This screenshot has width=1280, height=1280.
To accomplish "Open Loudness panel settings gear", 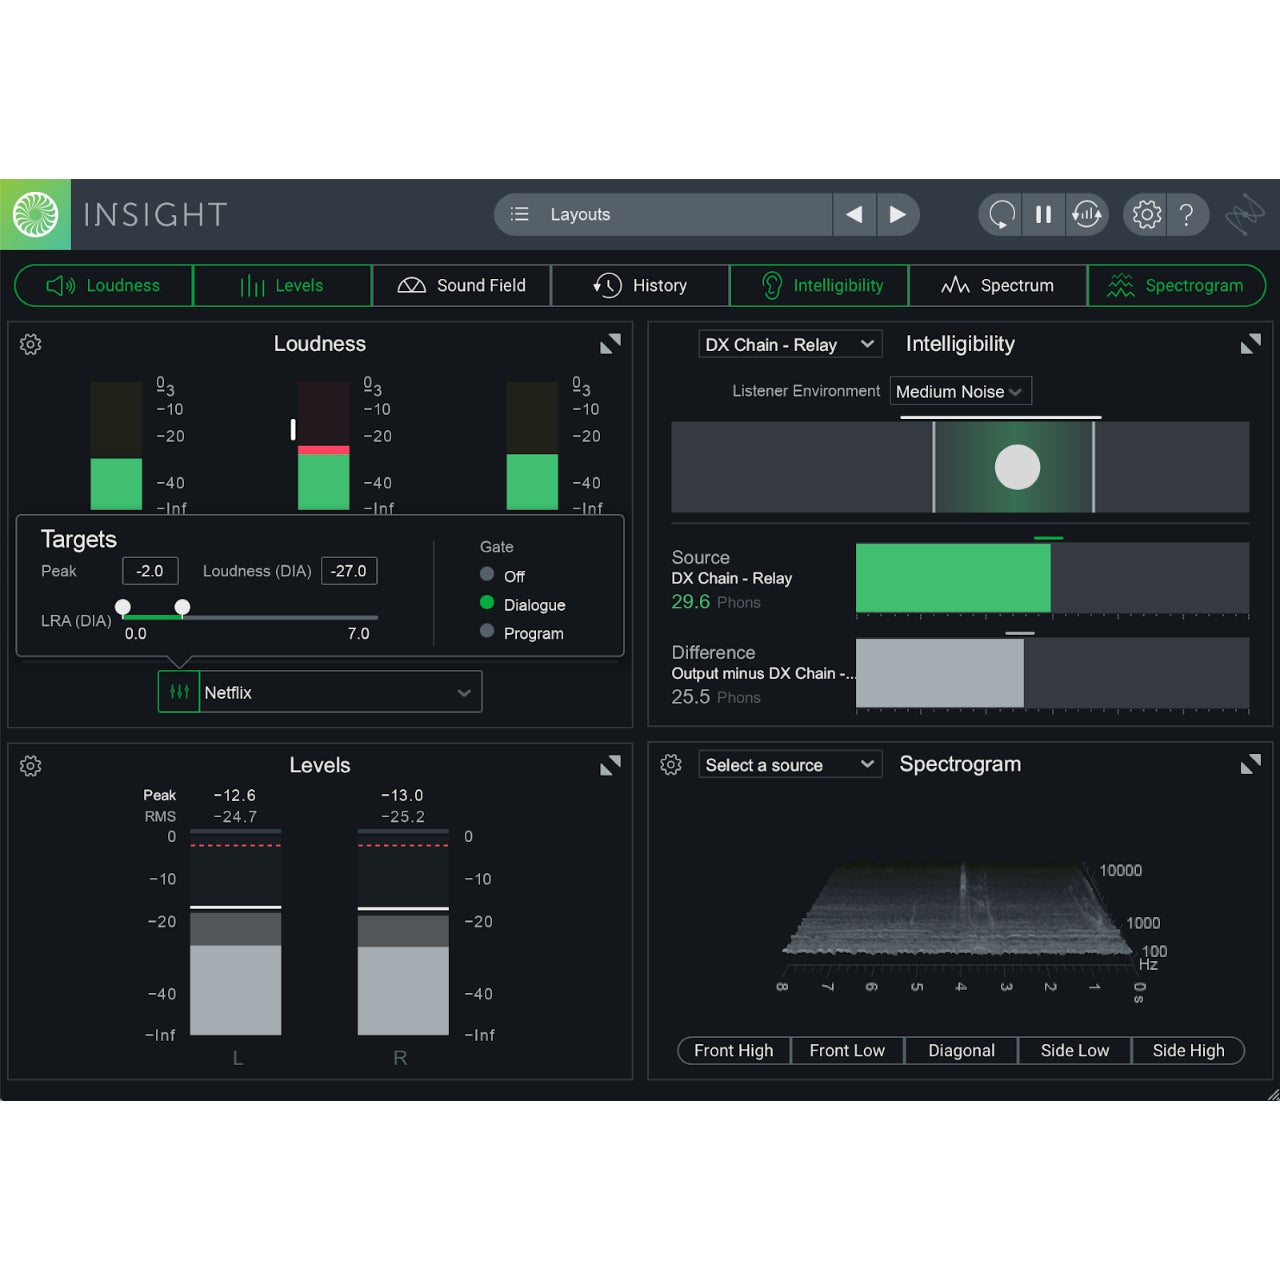I will coord(31,344).
